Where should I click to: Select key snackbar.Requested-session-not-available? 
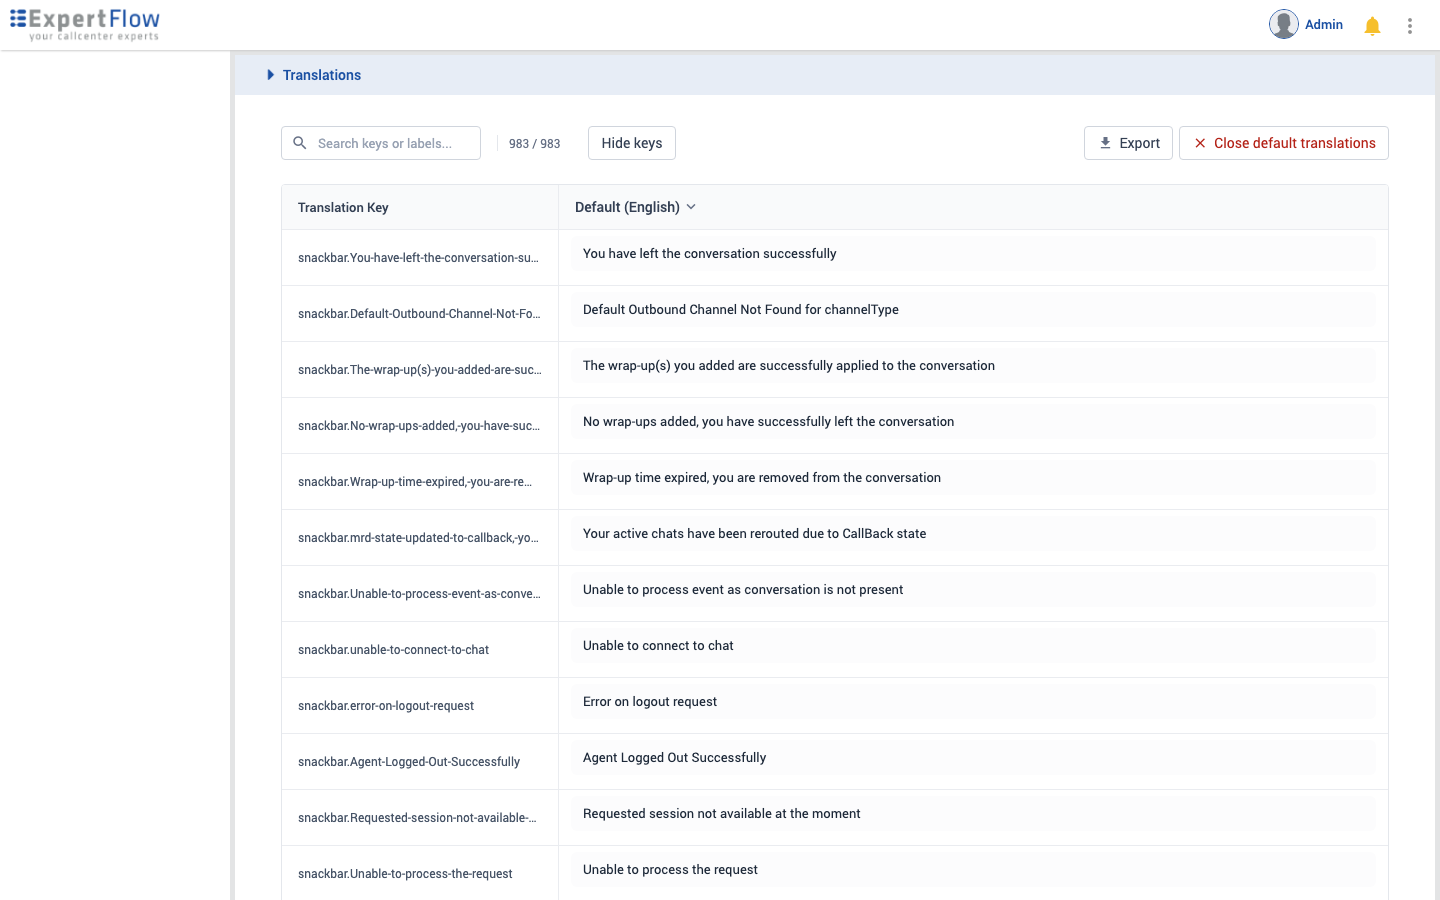pos(417,818)
